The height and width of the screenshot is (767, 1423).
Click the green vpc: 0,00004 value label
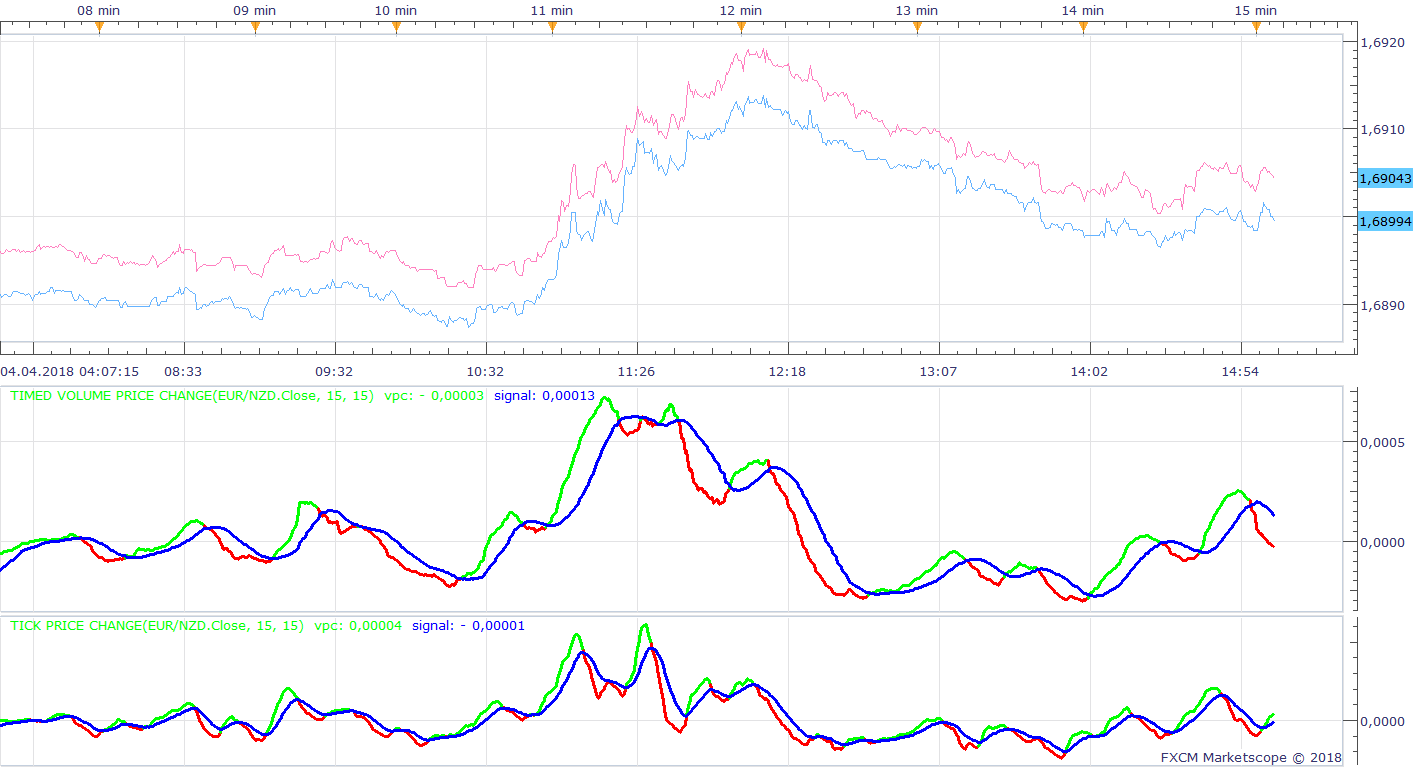(358, 626)
